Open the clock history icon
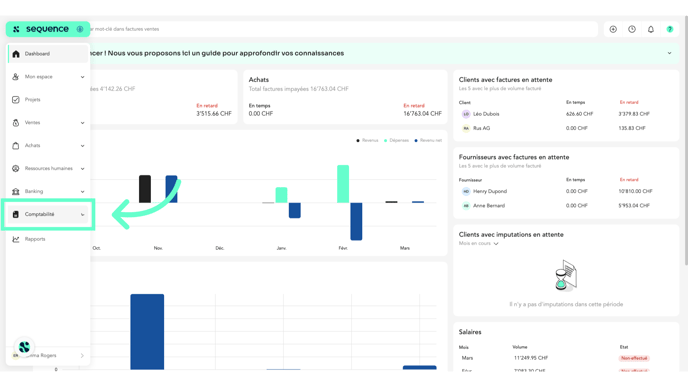The image size is (688, 387). coord(632,29)
